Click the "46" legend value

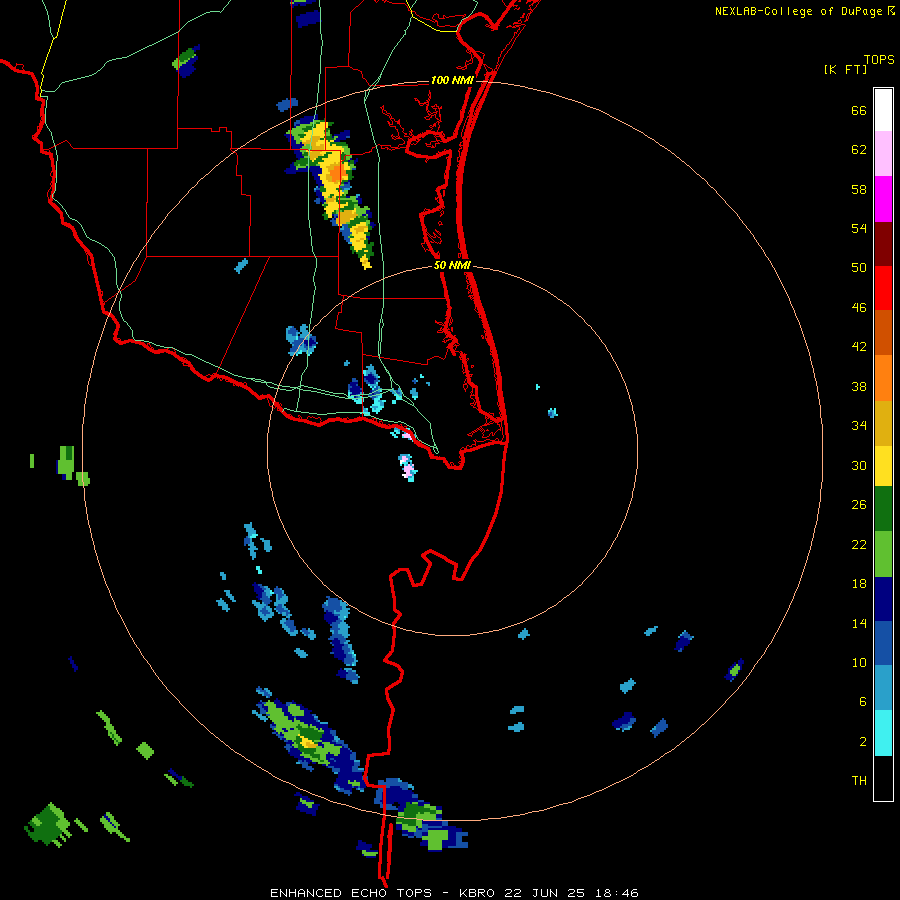[859, 308]
